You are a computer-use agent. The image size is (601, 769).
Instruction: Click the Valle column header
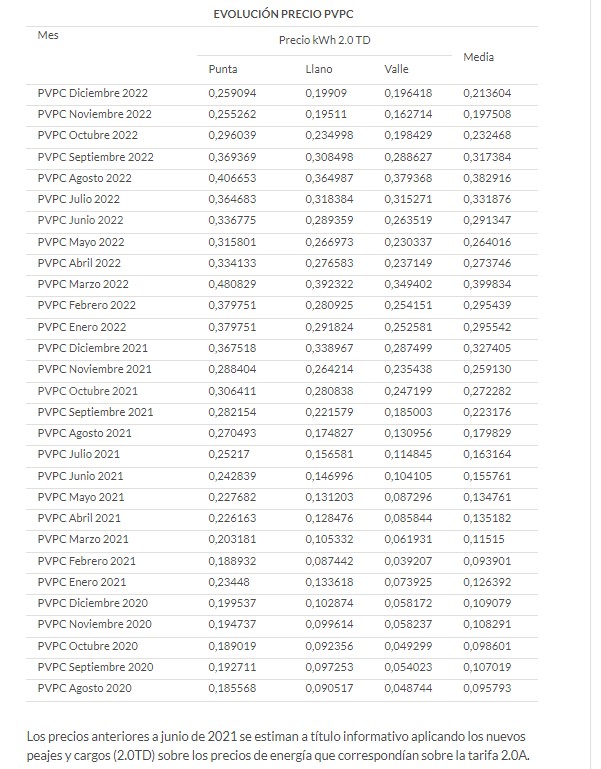pos(396,69)
